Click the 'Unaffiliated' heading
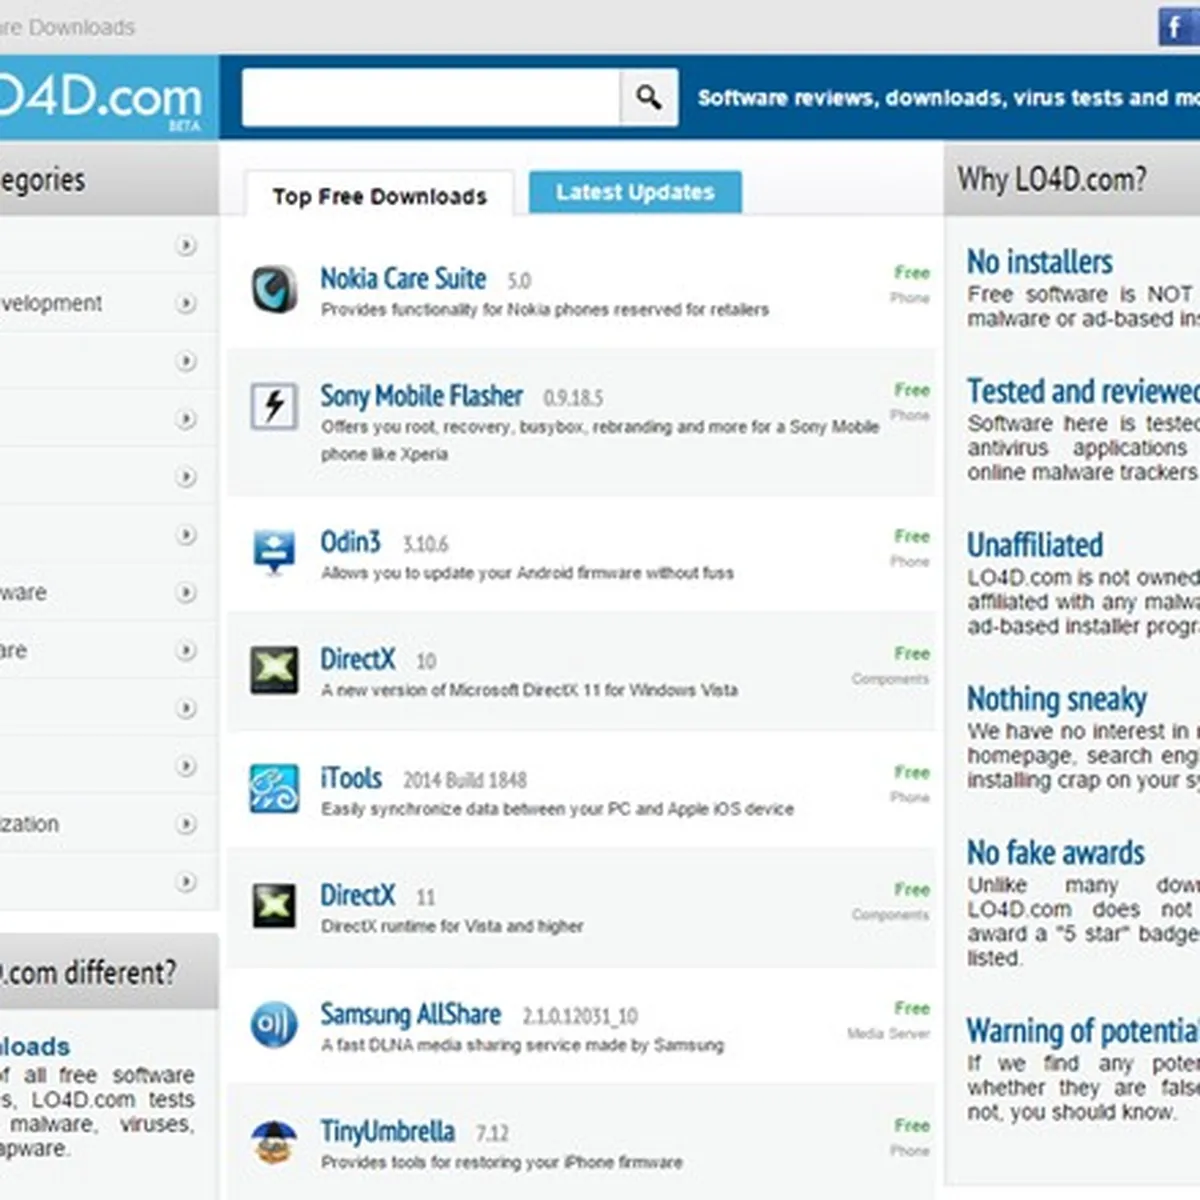 tap(1035, 545)
